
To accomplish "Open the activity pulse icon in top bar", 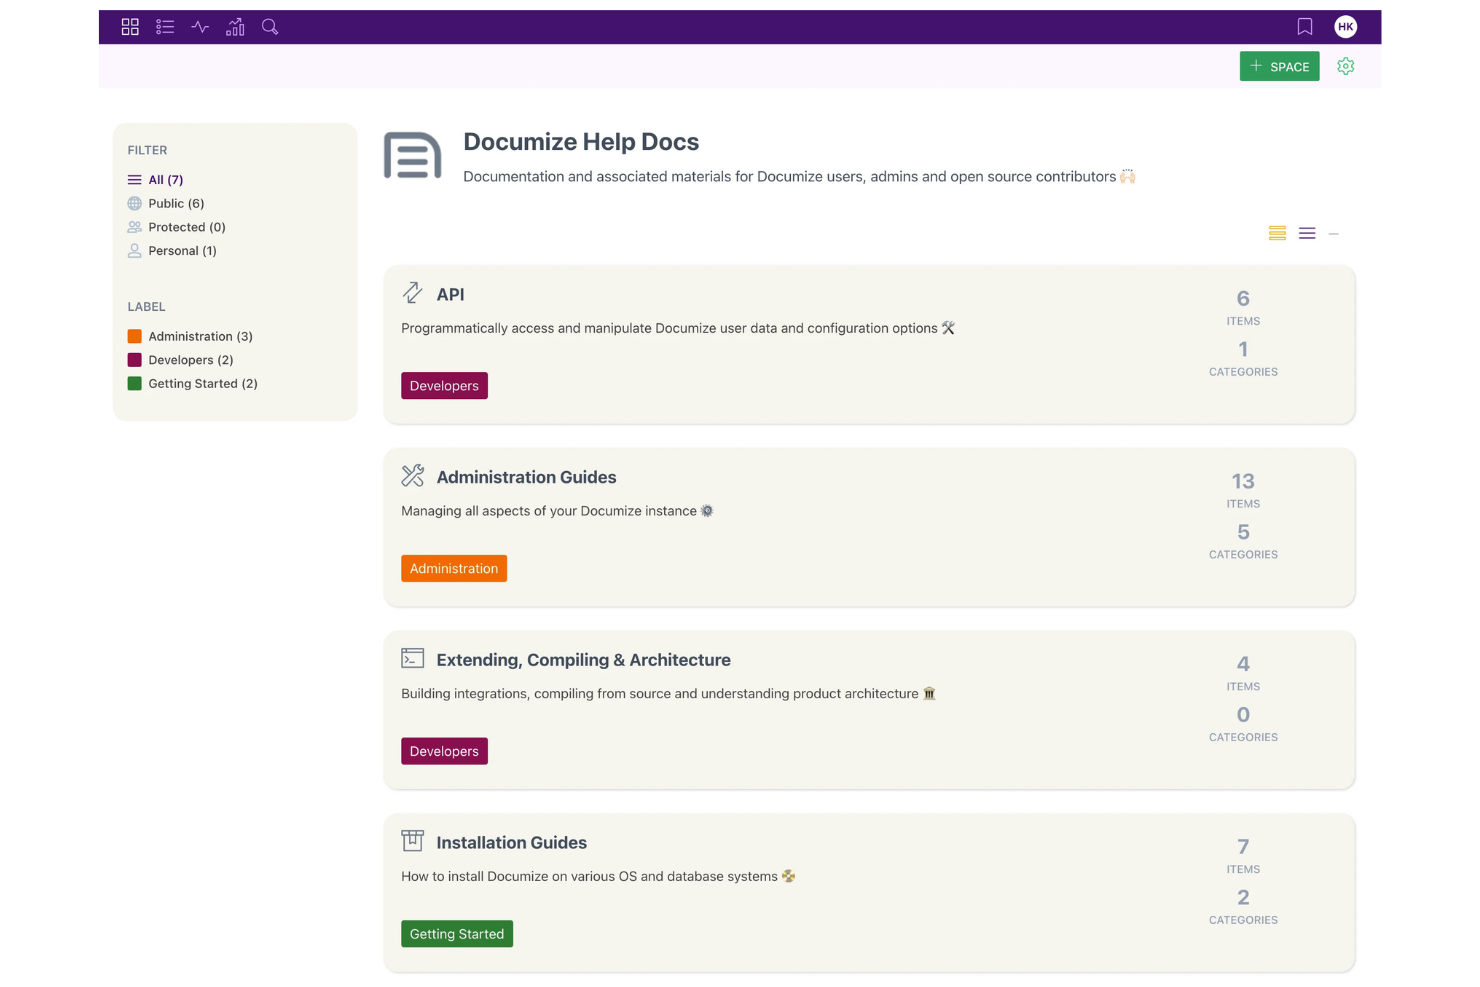I will [x=200, y=27].
